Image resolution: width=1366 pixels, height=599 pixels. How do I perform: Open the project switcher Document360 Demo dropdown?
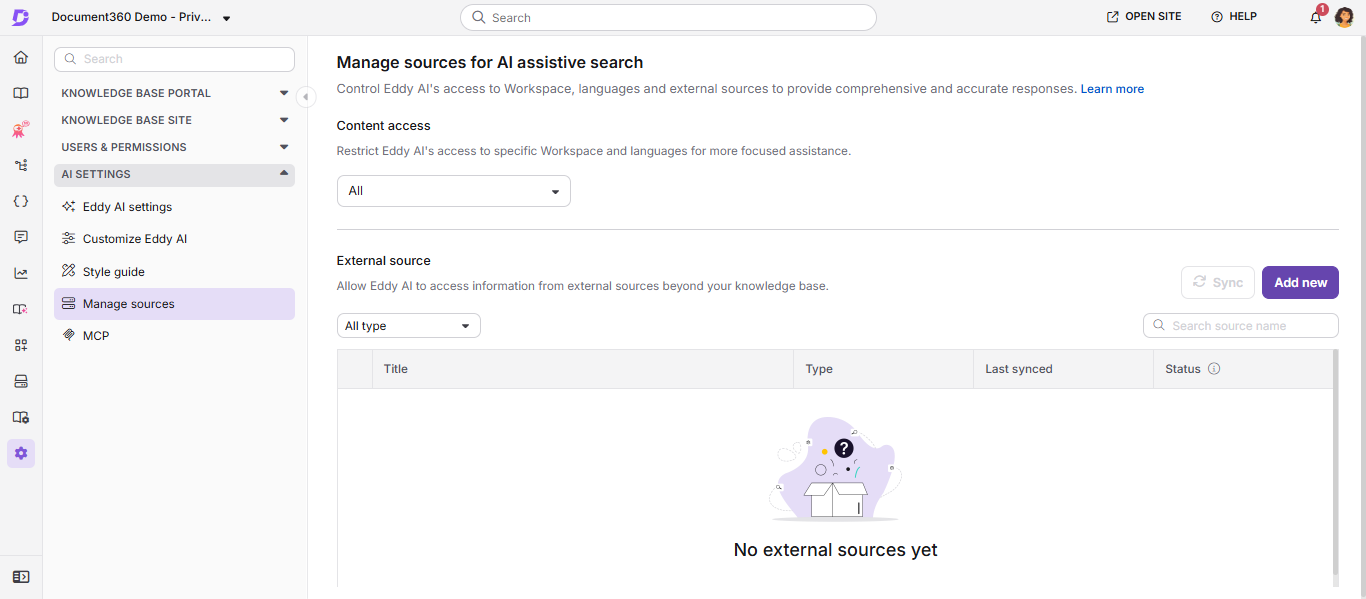click(x=141, y=17)
